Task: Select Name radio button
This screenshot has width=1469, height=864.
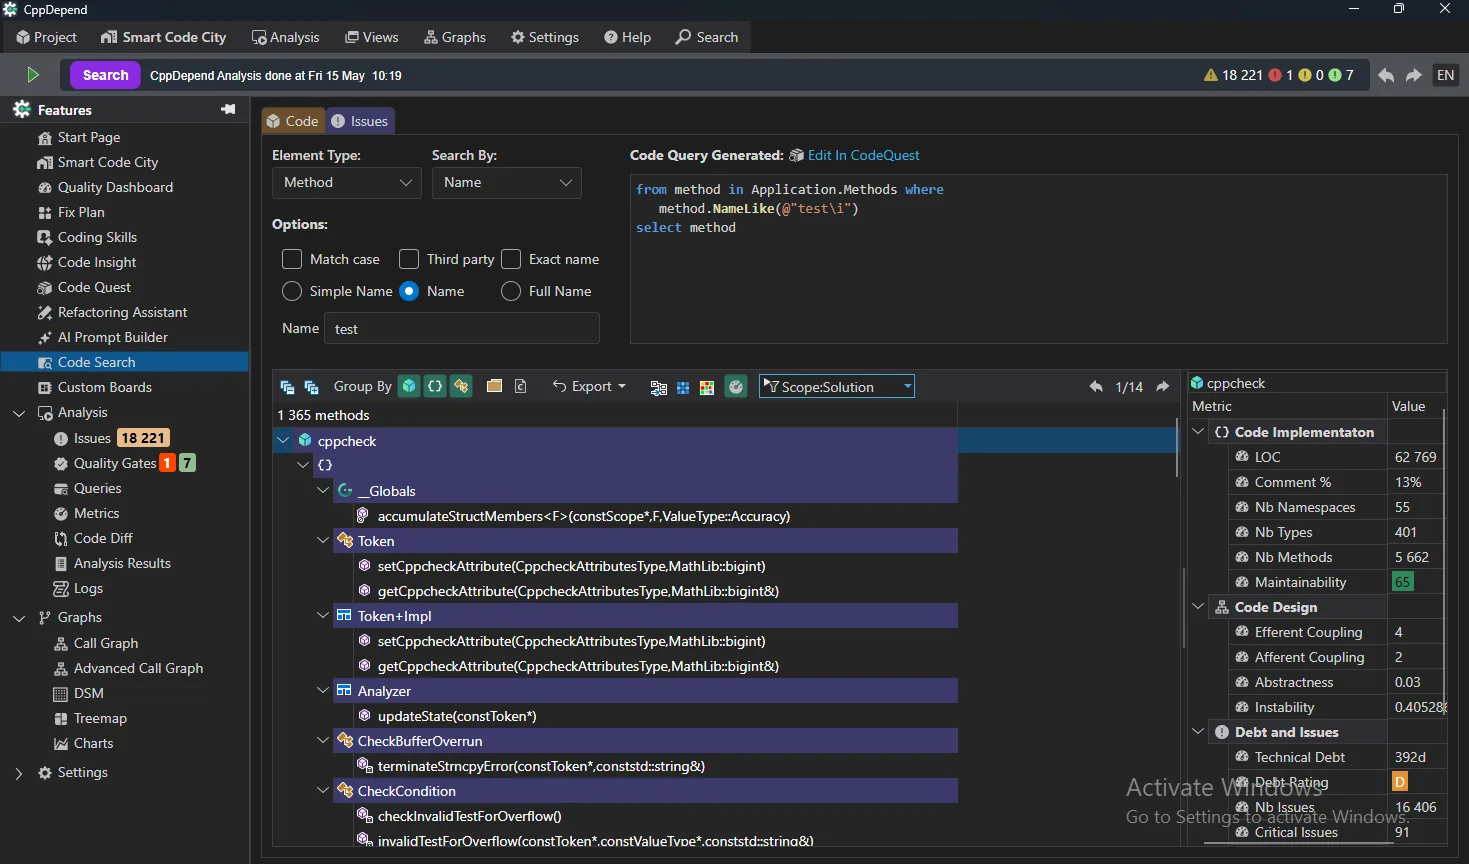Action: [x=409, y=291]
